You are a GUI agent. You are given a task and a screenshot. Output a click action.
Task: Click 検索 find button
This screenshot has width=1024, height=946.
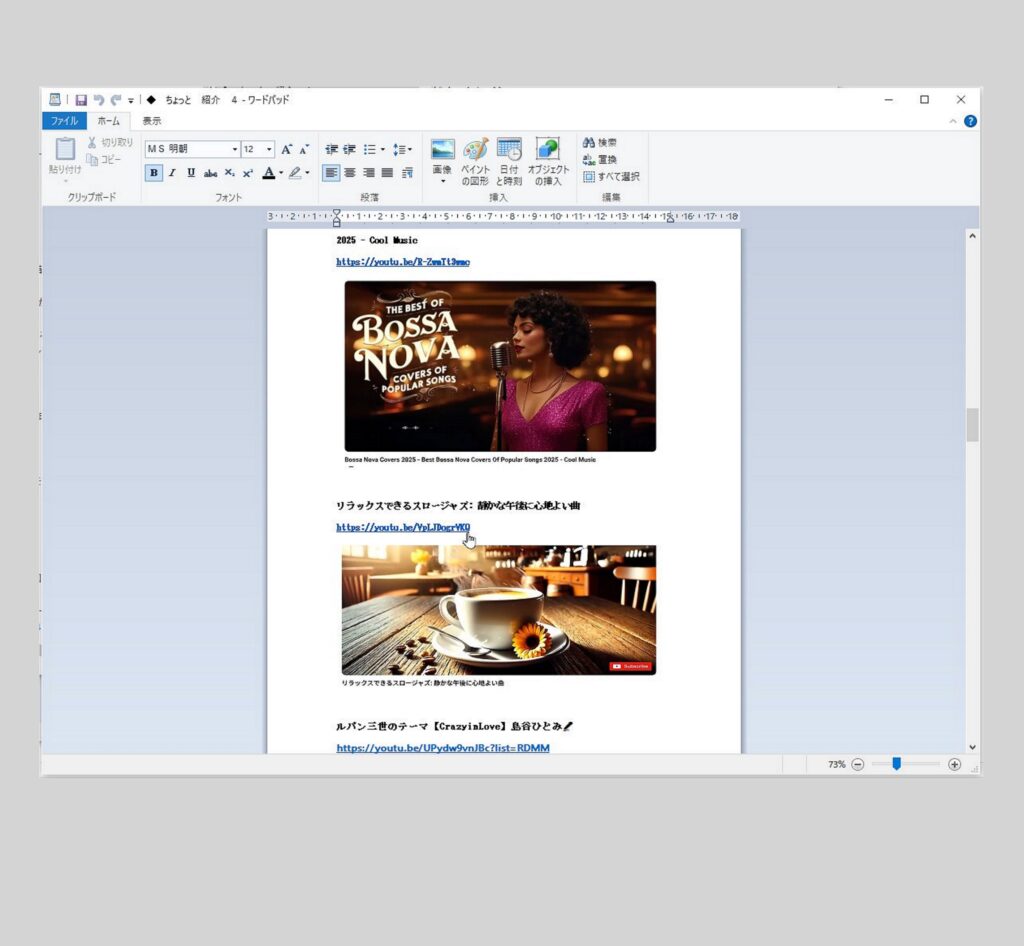coord(600,142)
